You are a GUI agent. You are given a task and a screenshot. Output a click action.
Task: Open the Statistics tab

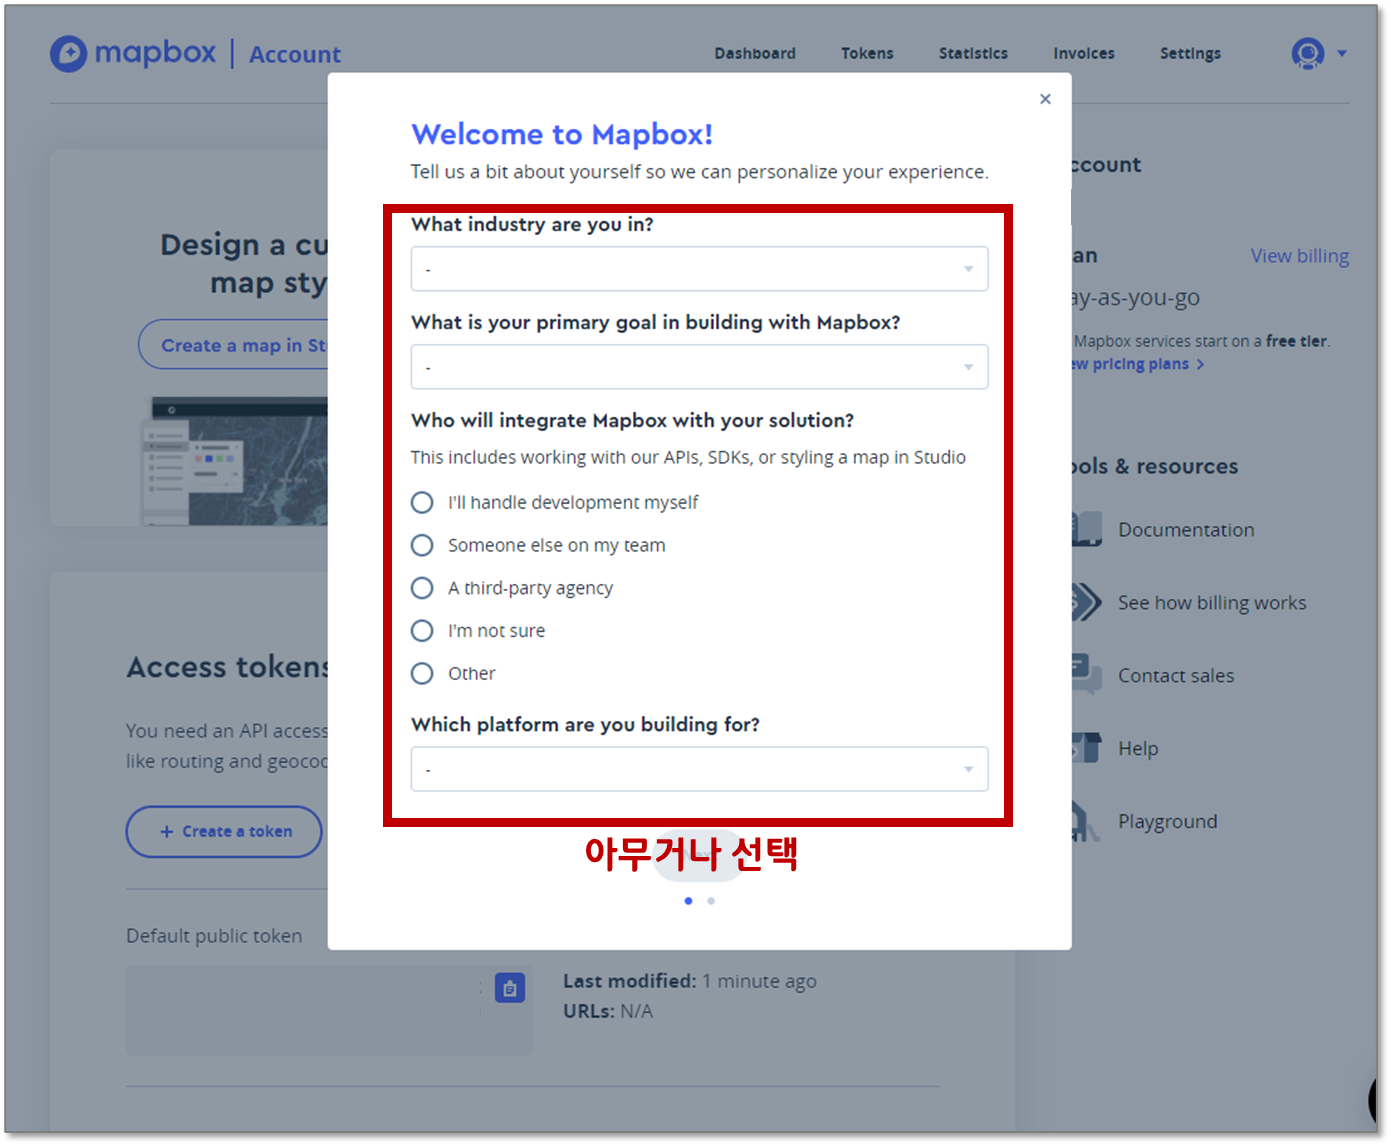[x=973, y=53]
